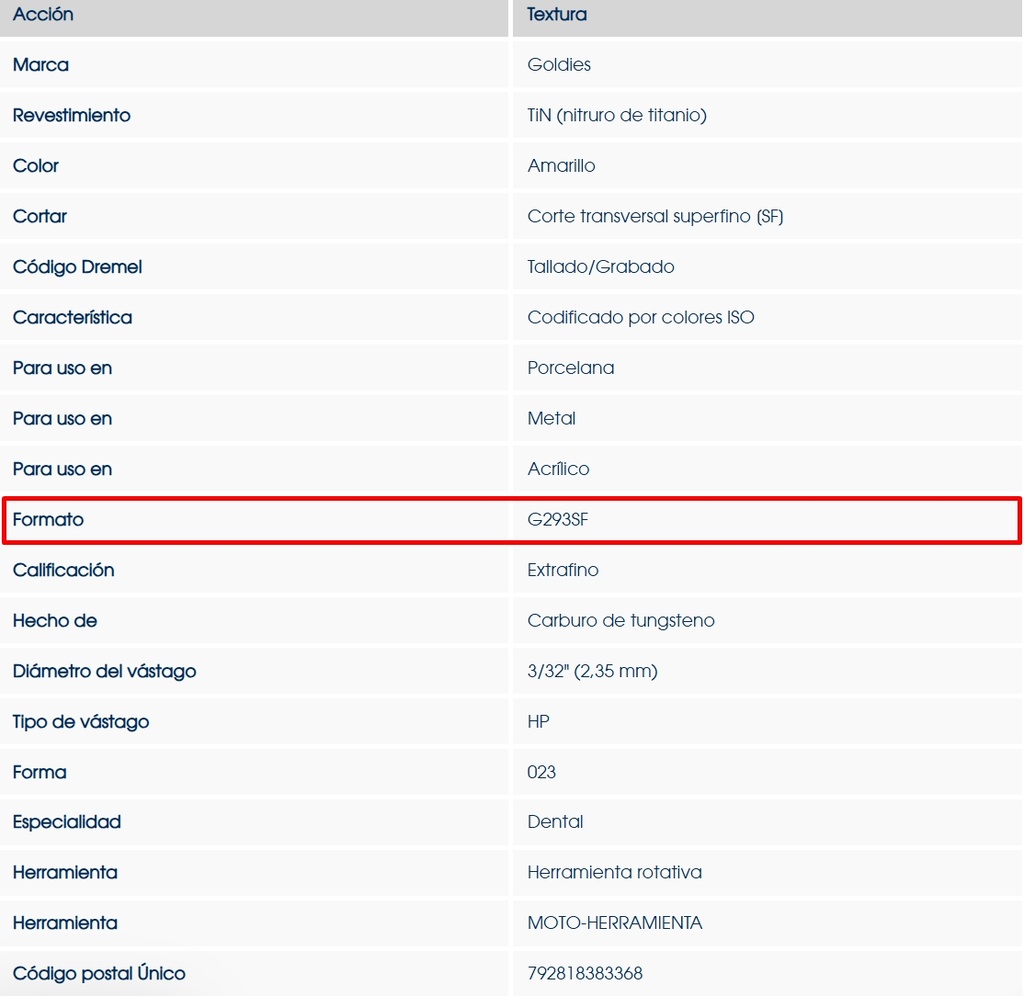Viewport: 1024px width, 996px height.
Task: Select the Corte transversal superfino (SF) text
Action: [655, 216]
